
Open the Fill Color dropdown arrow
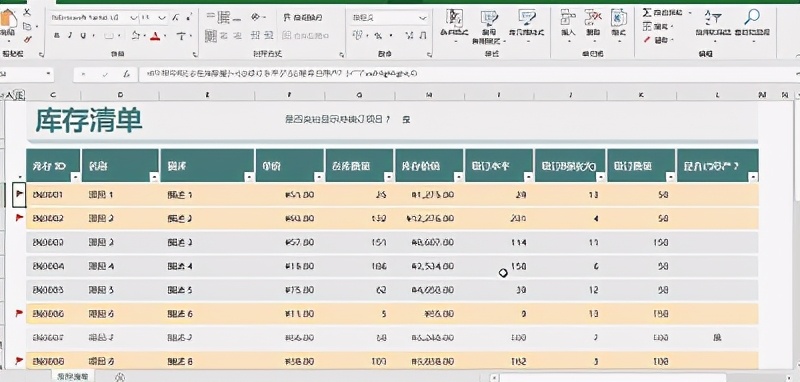click(145, 36)
